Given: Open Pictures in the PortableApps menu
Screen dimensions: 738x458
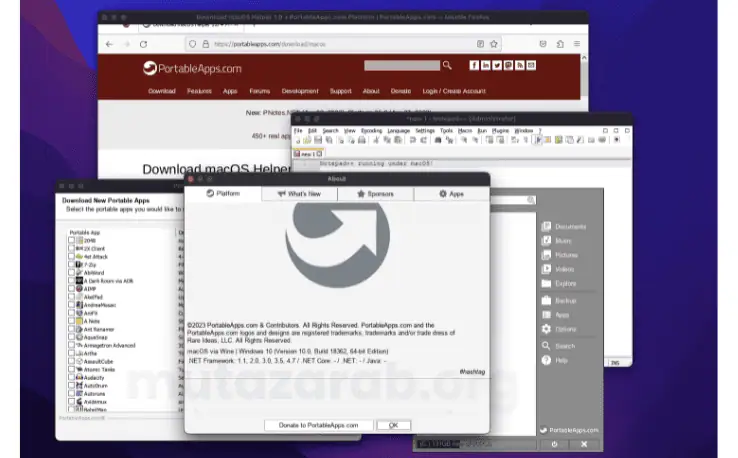Looking at the screenshot, I should pos(560,255).
